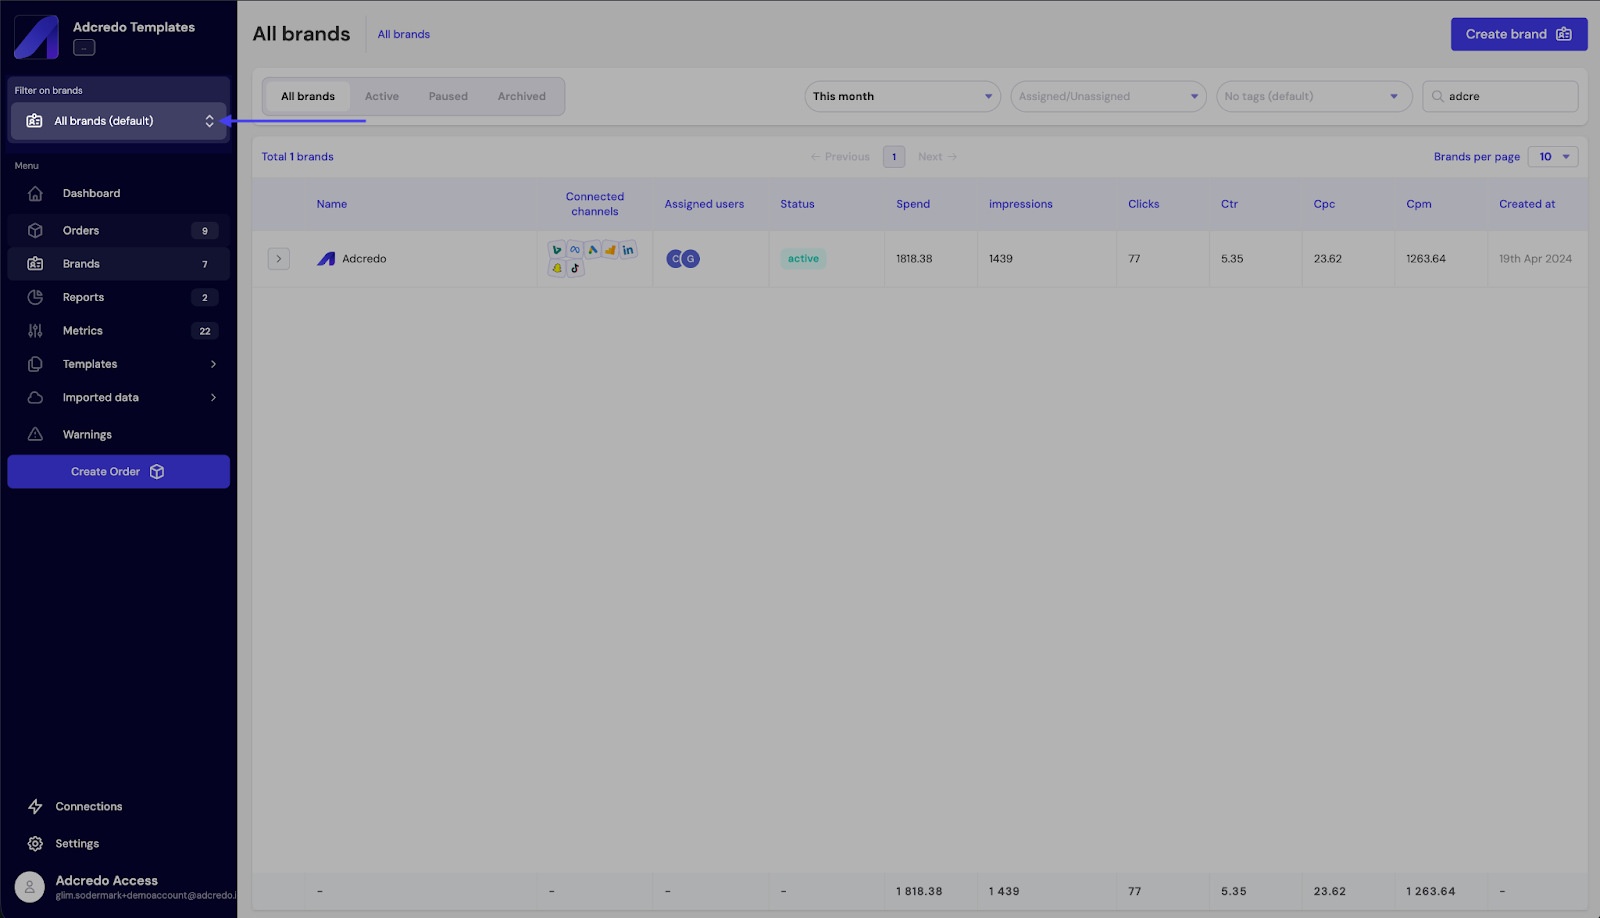This screenshot has height=918, width=1600.
Task: Click the Connections lightning bolt icon
Action: [35, 807]
